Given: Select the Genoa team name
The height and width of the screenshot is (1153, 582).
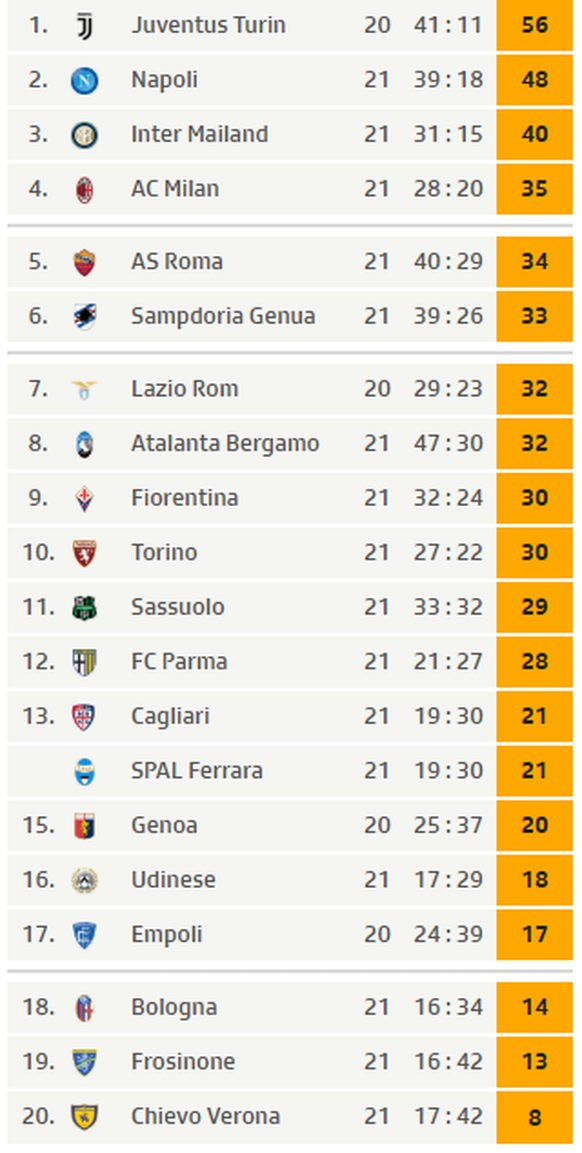Looking at the screenshot, I should (x=164, y=825).
